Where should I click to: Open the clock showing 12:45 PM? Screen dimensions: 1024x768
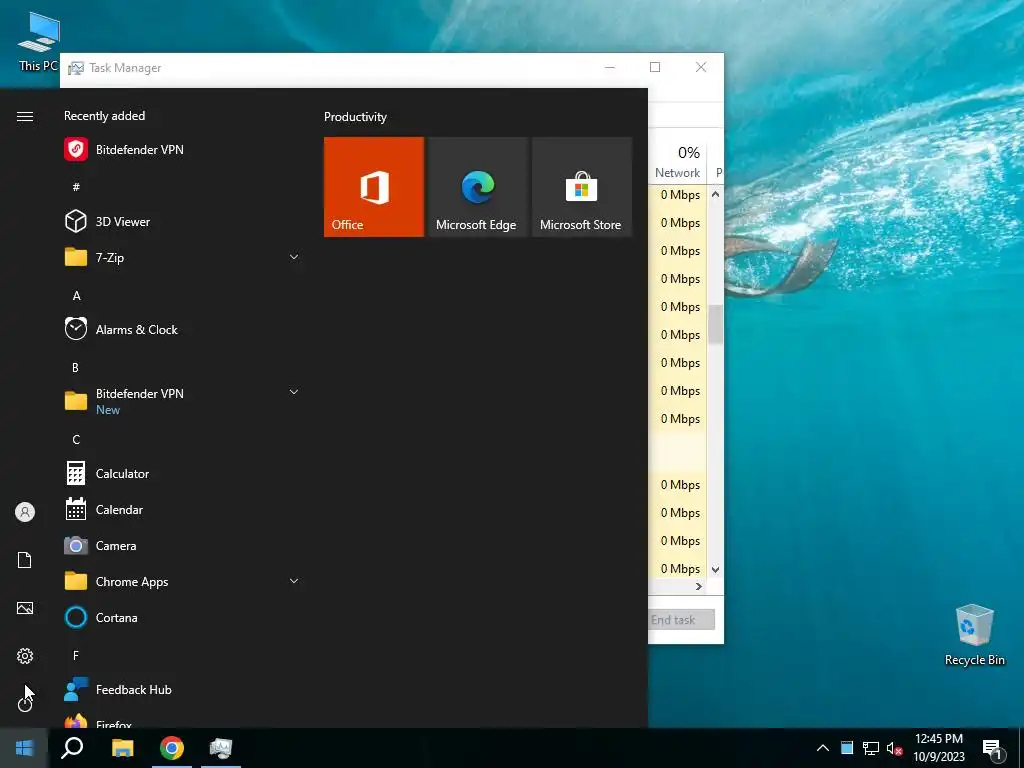click(x=938, y=748)
